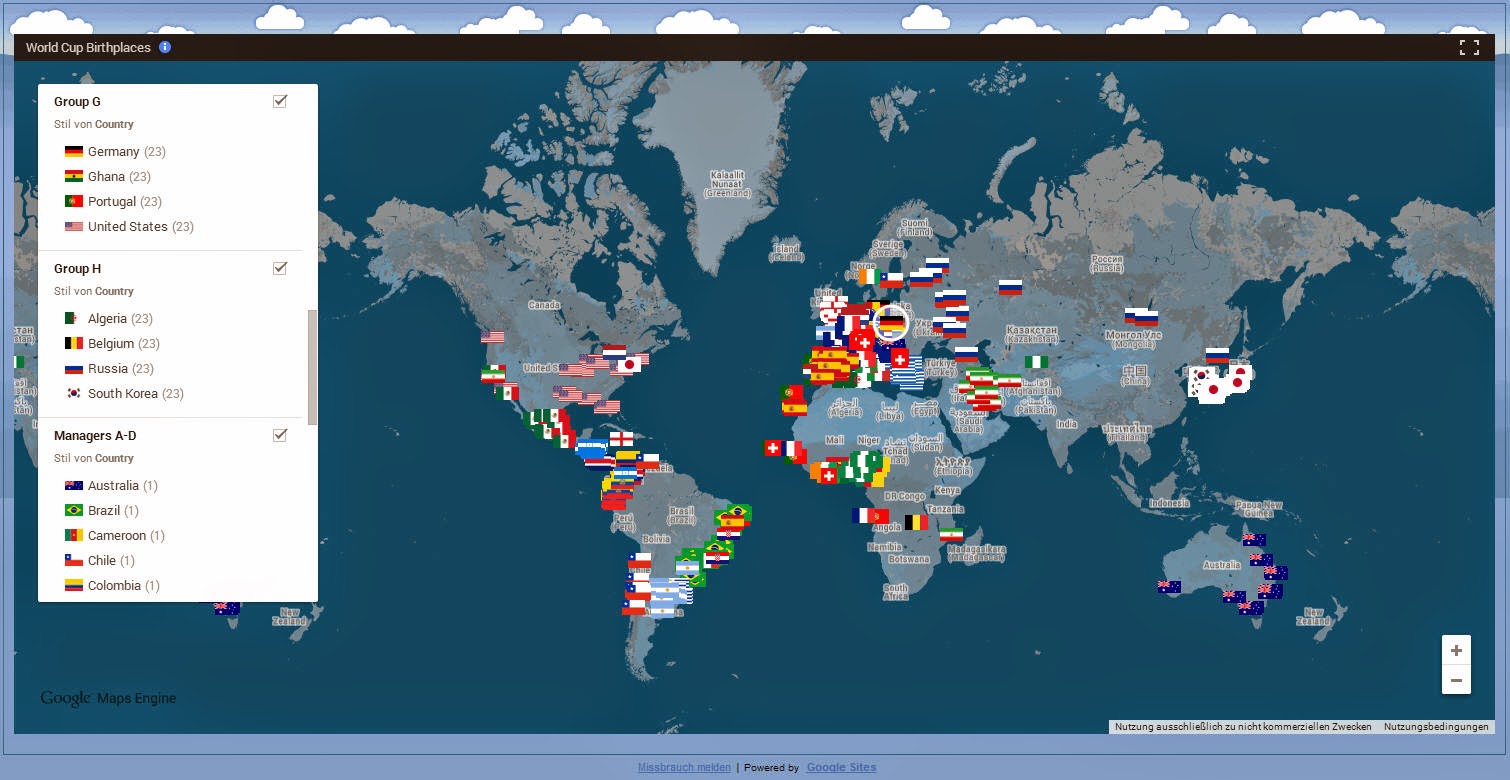Select the Portuguese flag marker on Portugal

point(793,393)
